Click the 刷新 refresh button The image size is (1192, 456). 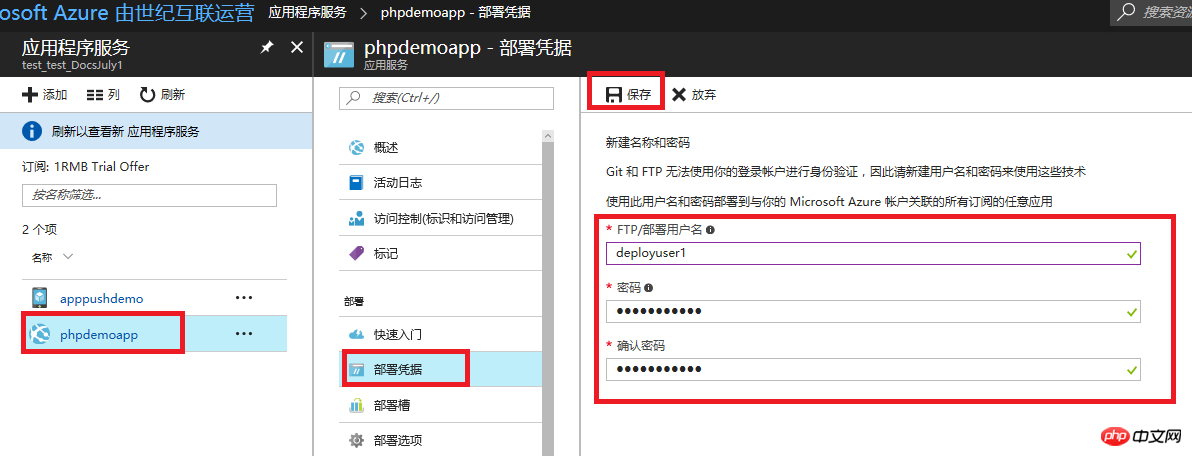163,95
